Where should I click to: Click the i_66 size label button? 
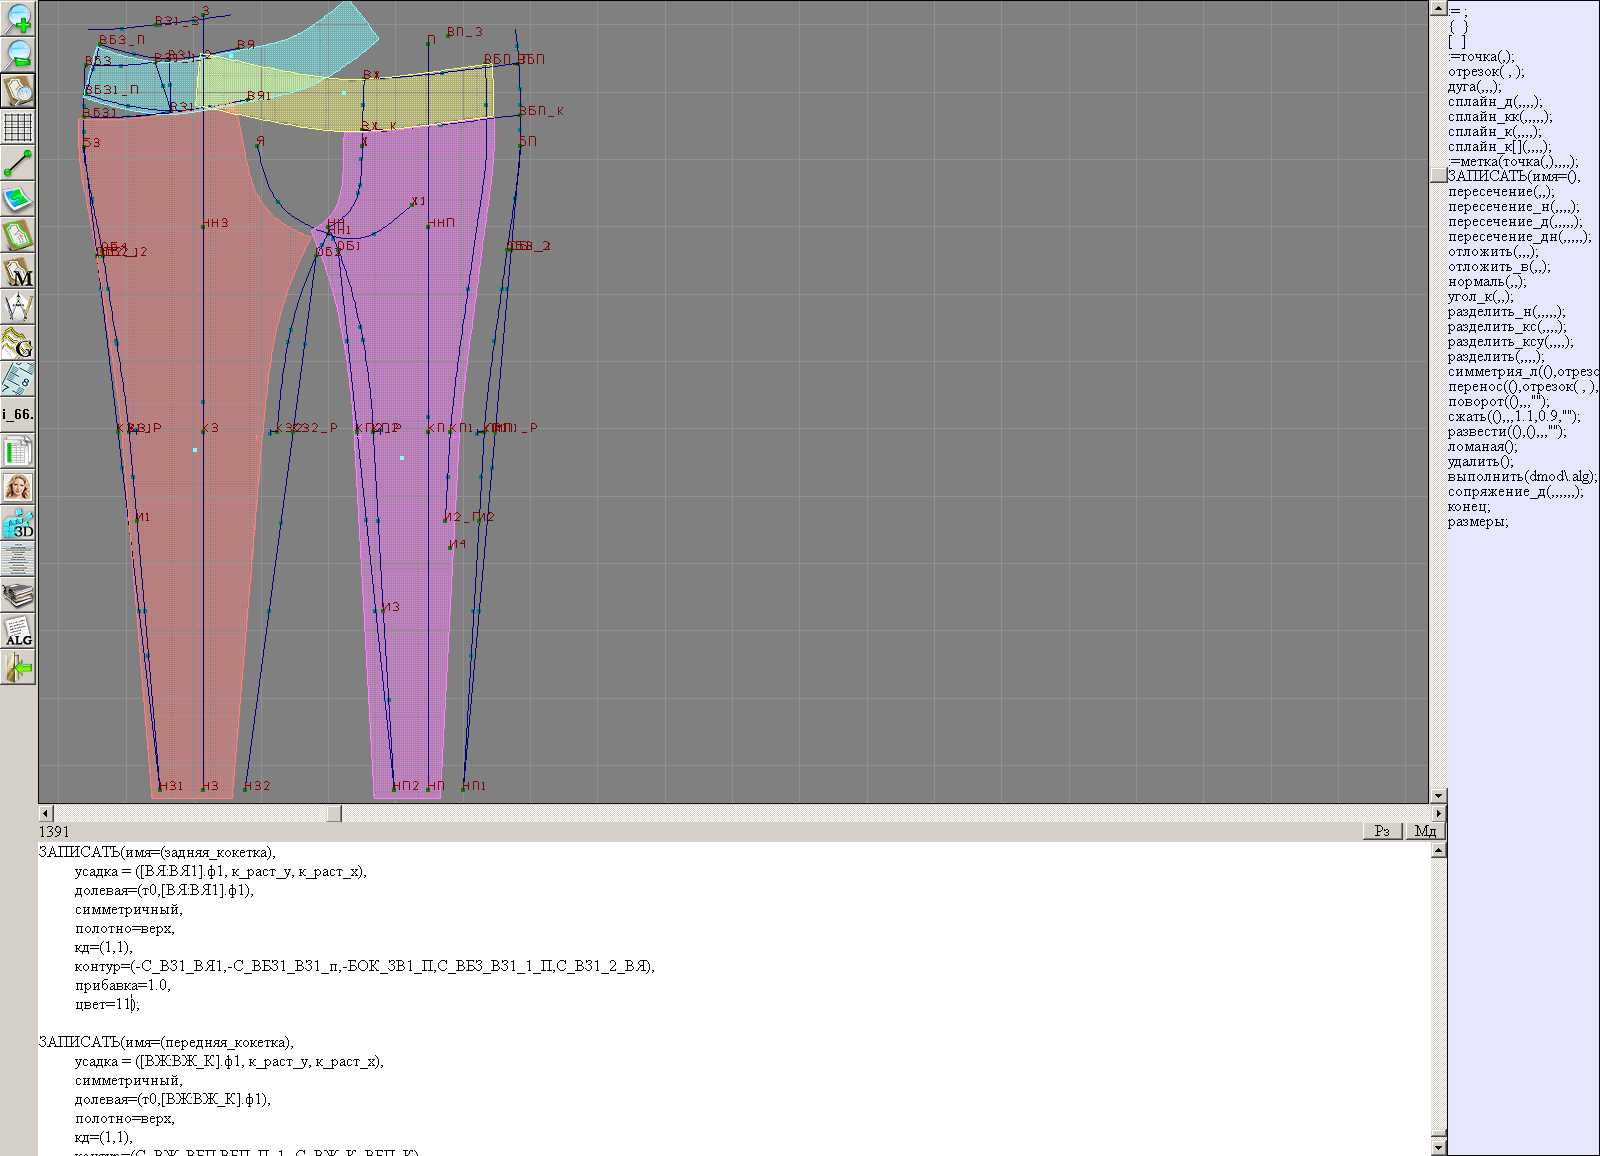coord(18,414)
